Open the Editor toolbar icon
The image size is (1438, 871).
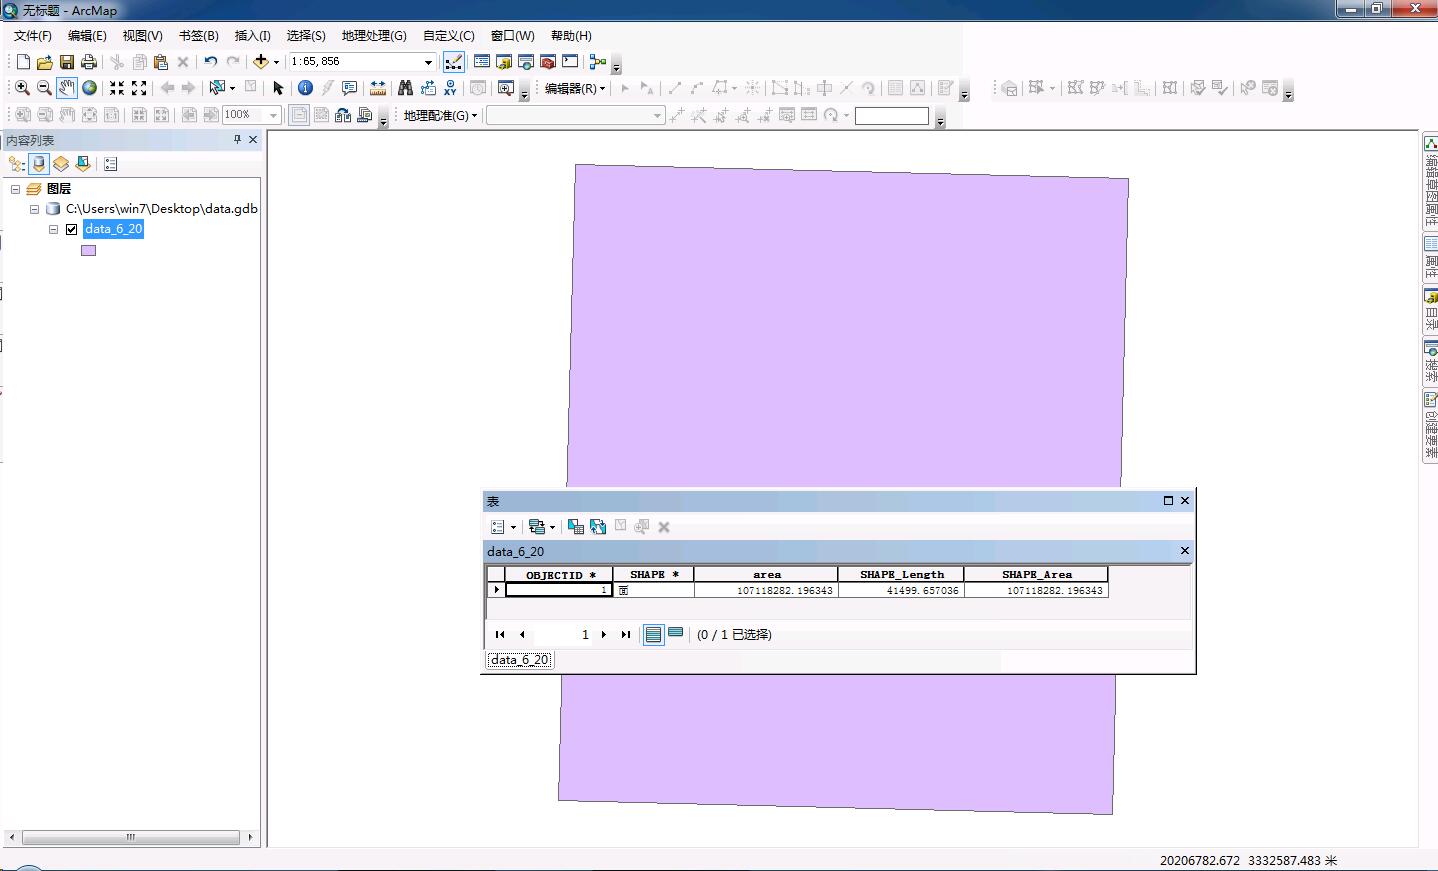453,62
